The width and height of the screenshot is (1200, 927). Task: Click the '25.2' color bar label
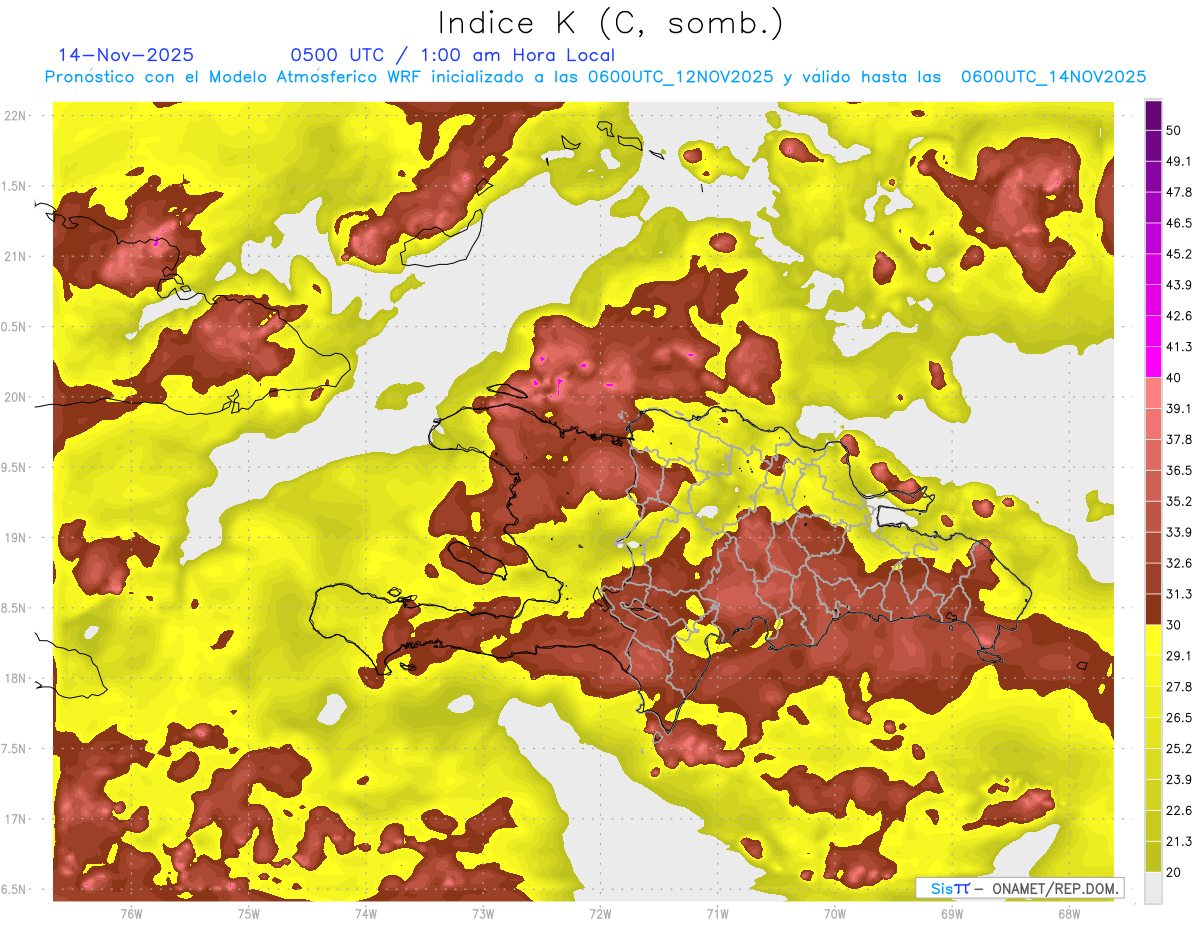(1179, 748)
